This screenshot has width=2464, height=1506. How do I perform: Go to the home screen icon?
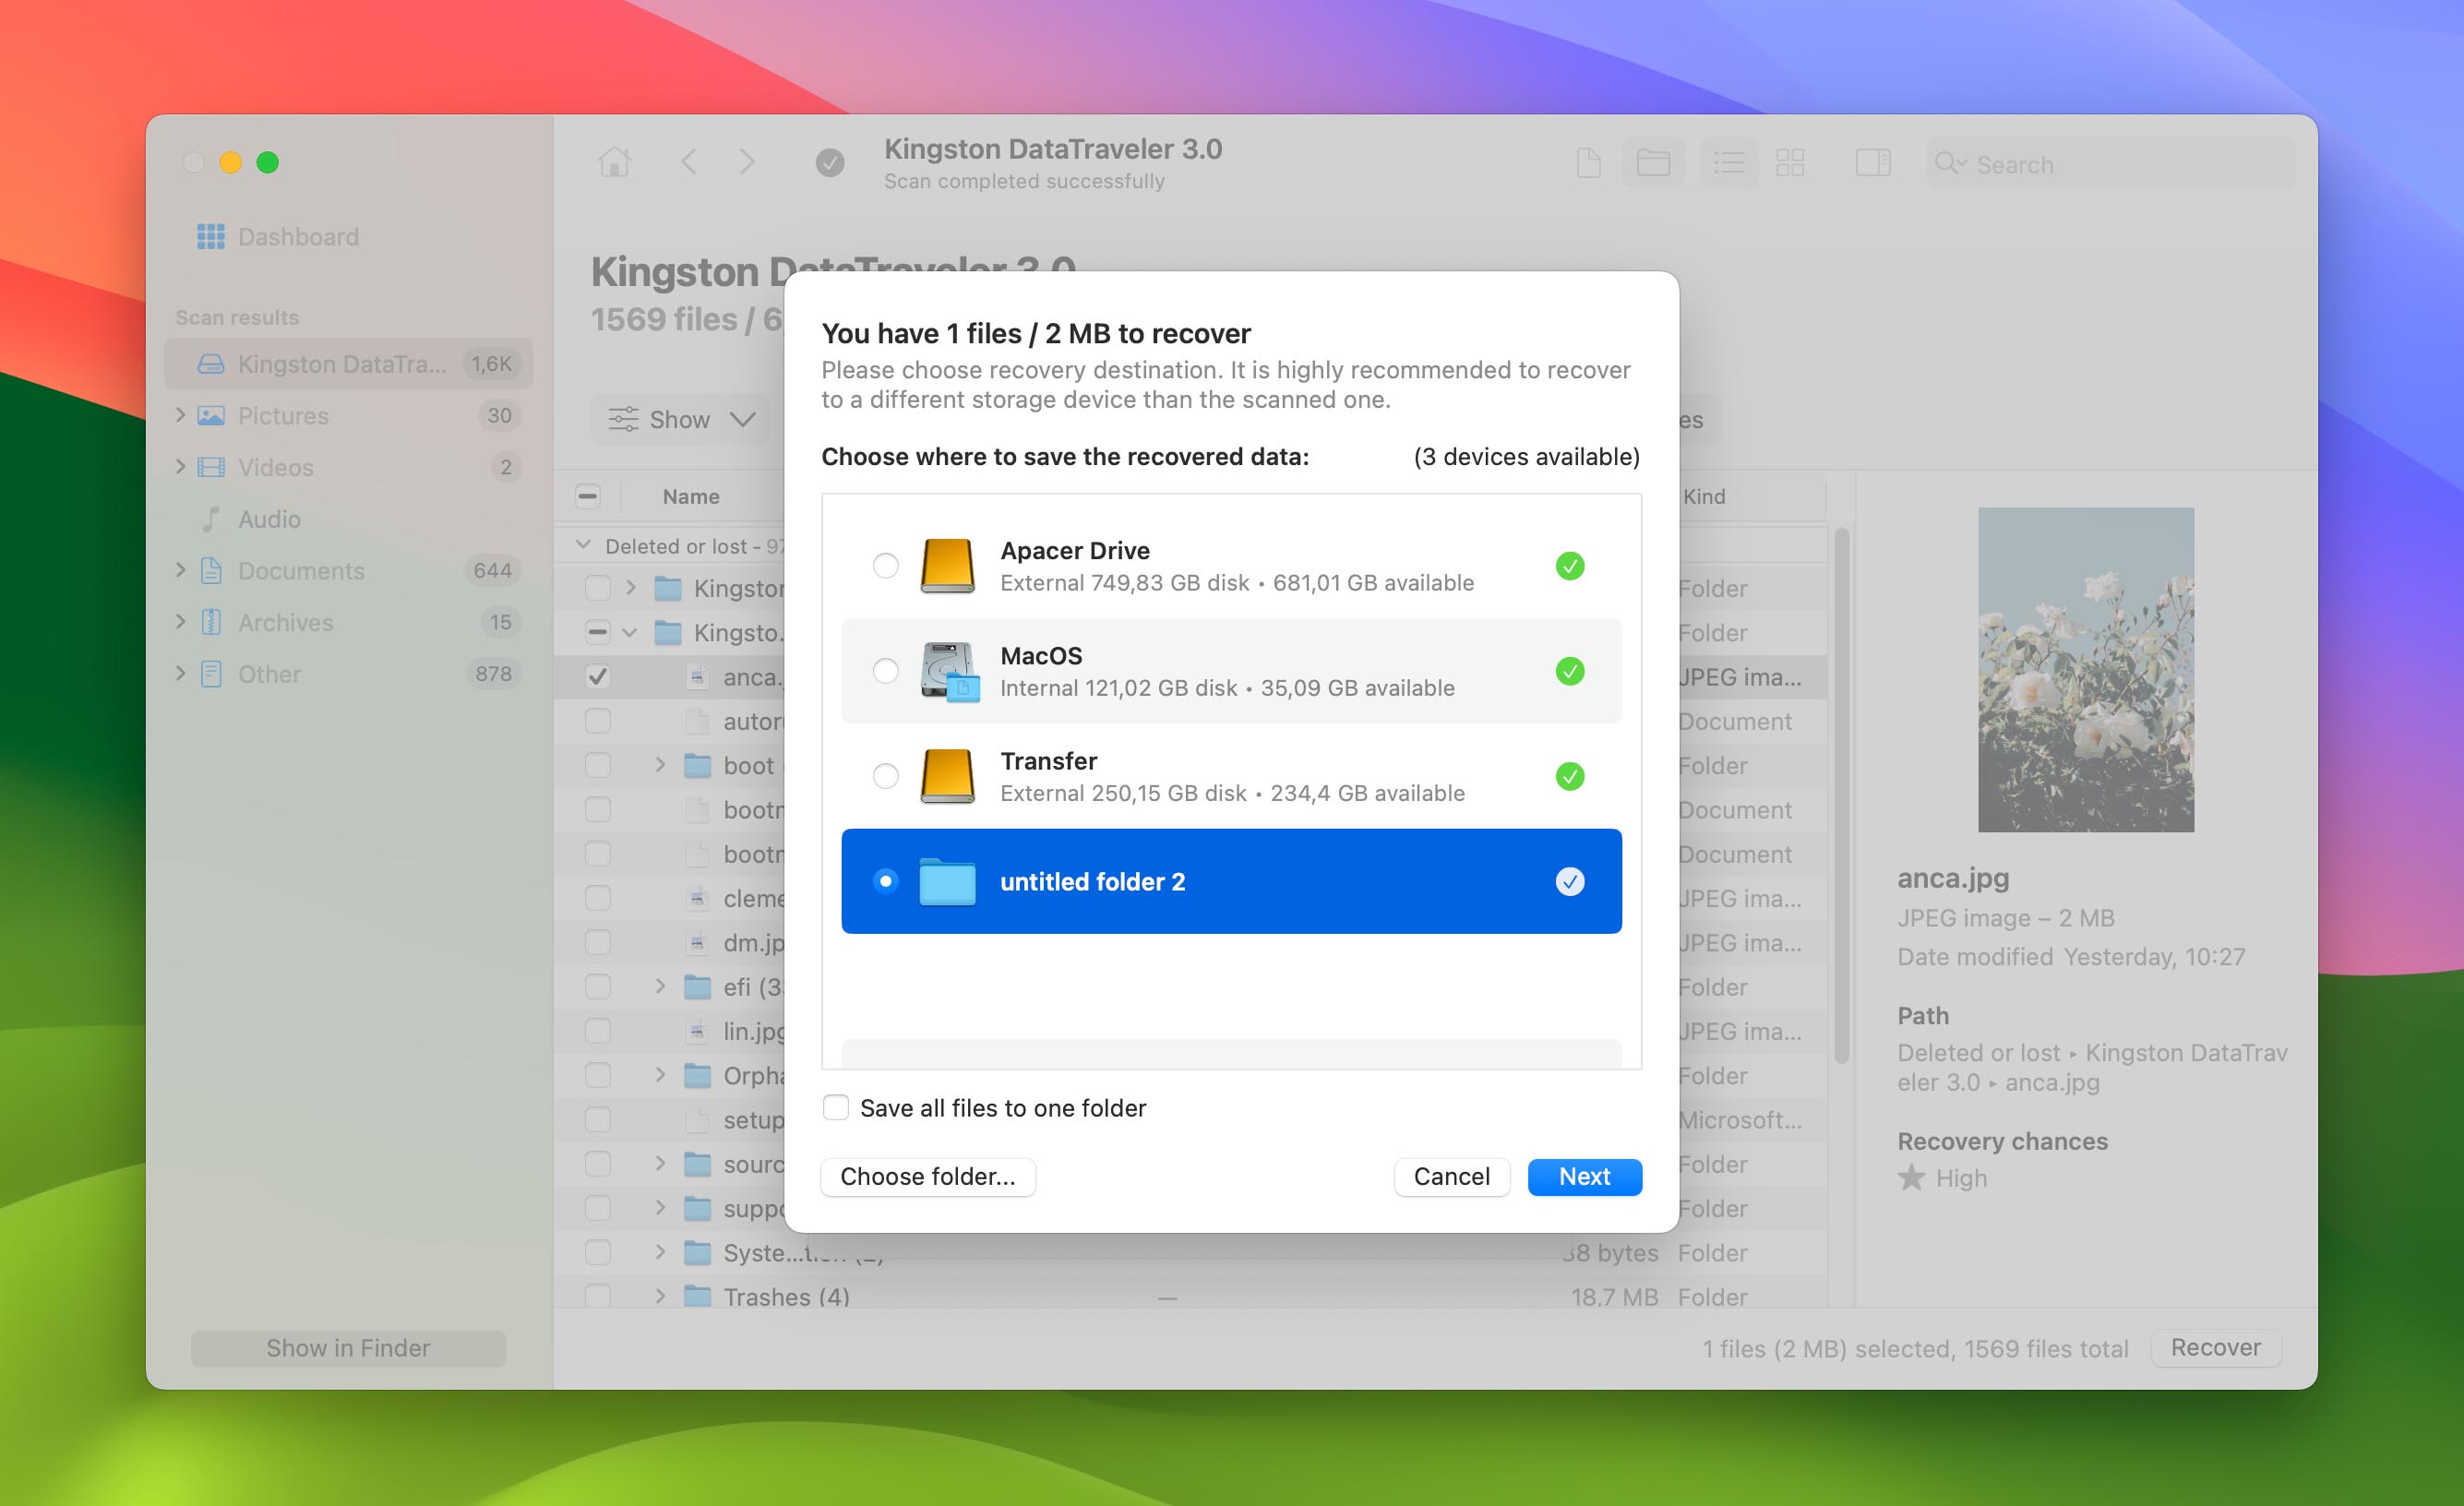click(x=614, y=162)
